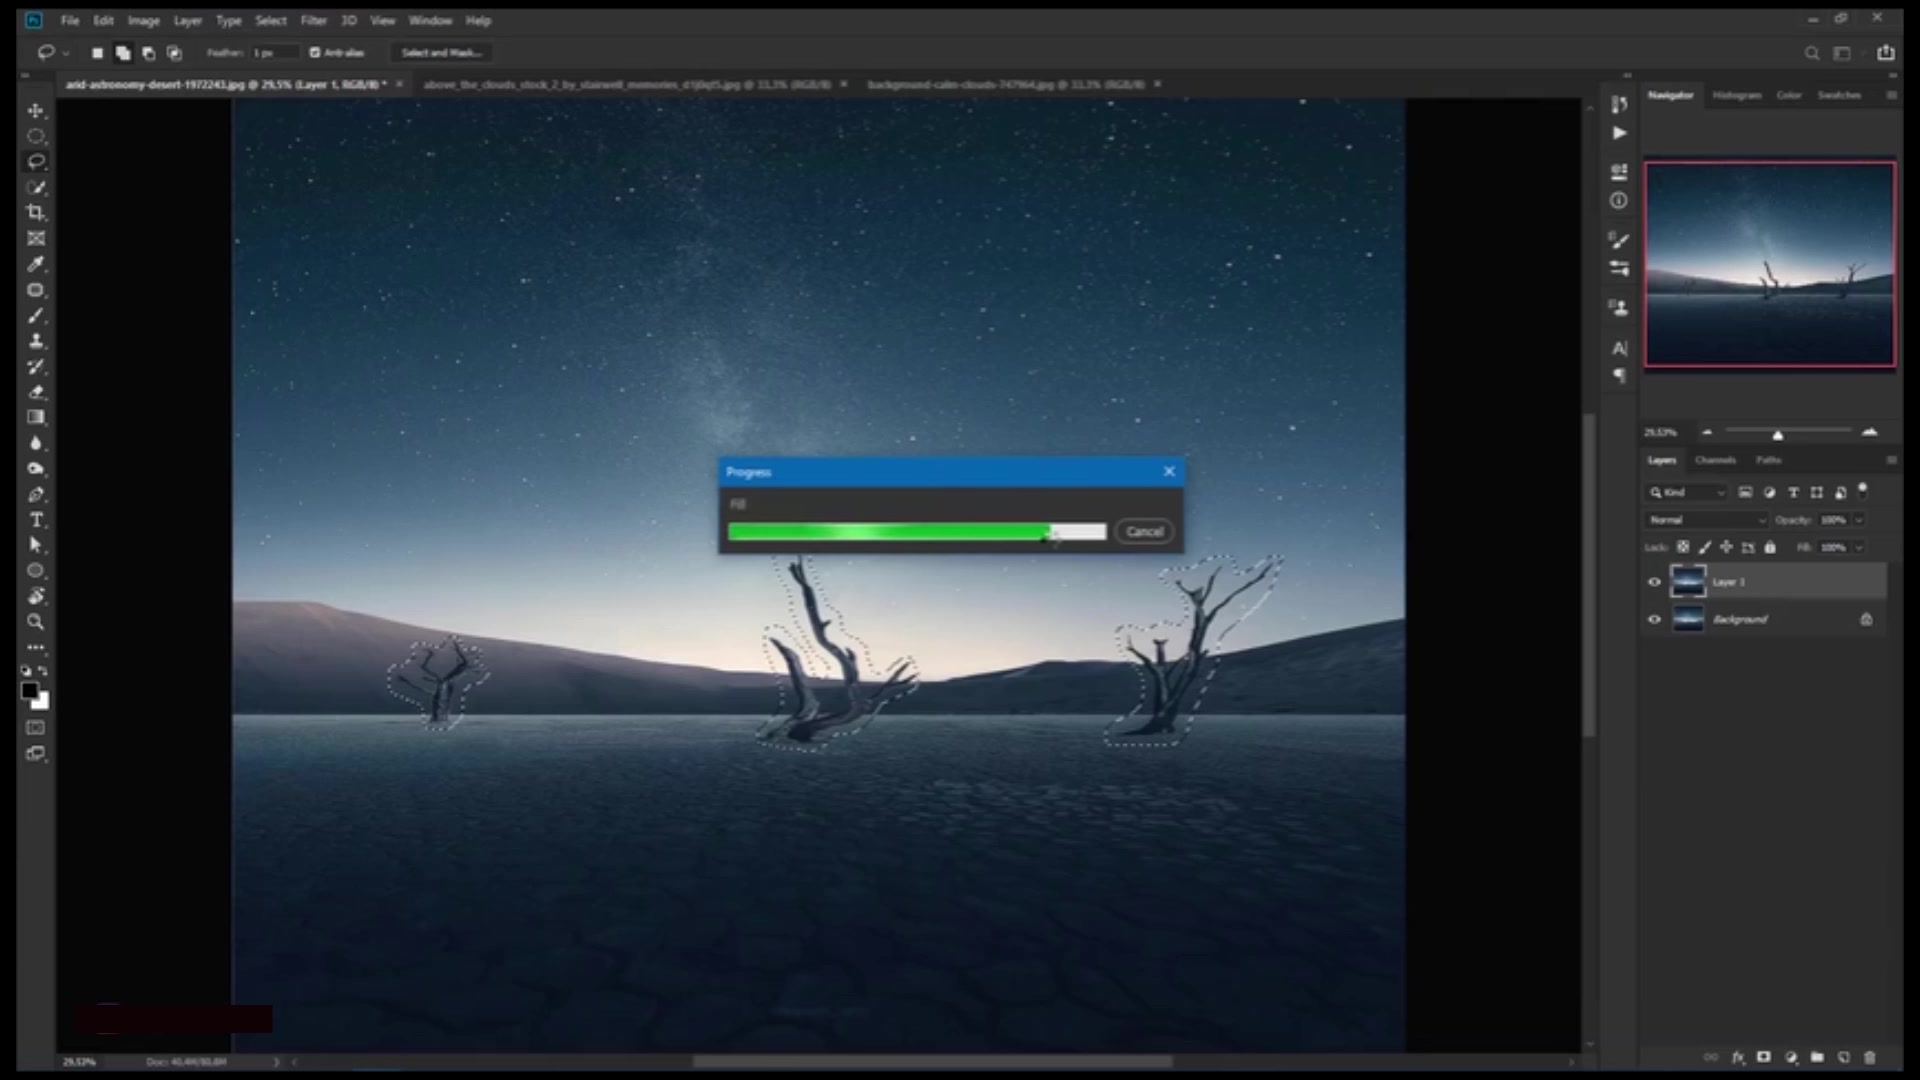Click the Navigator preview thumbnail
This screenshot has height=1080, width=1920.
(x=1770, y=265)
